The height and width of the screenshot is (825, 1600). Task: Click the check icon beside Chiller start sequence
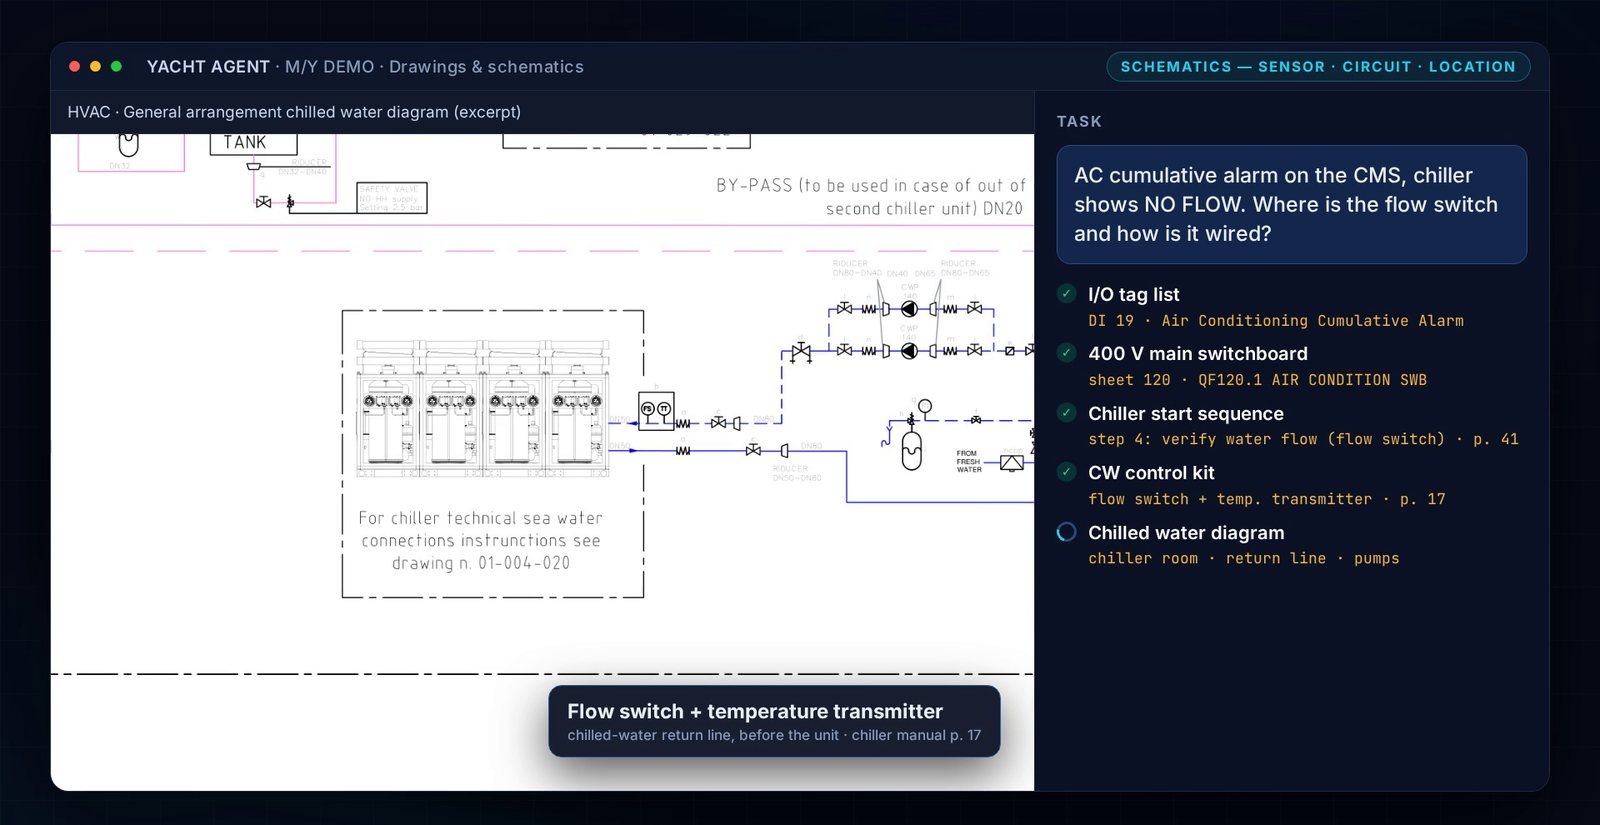(x=1067, y=413)
